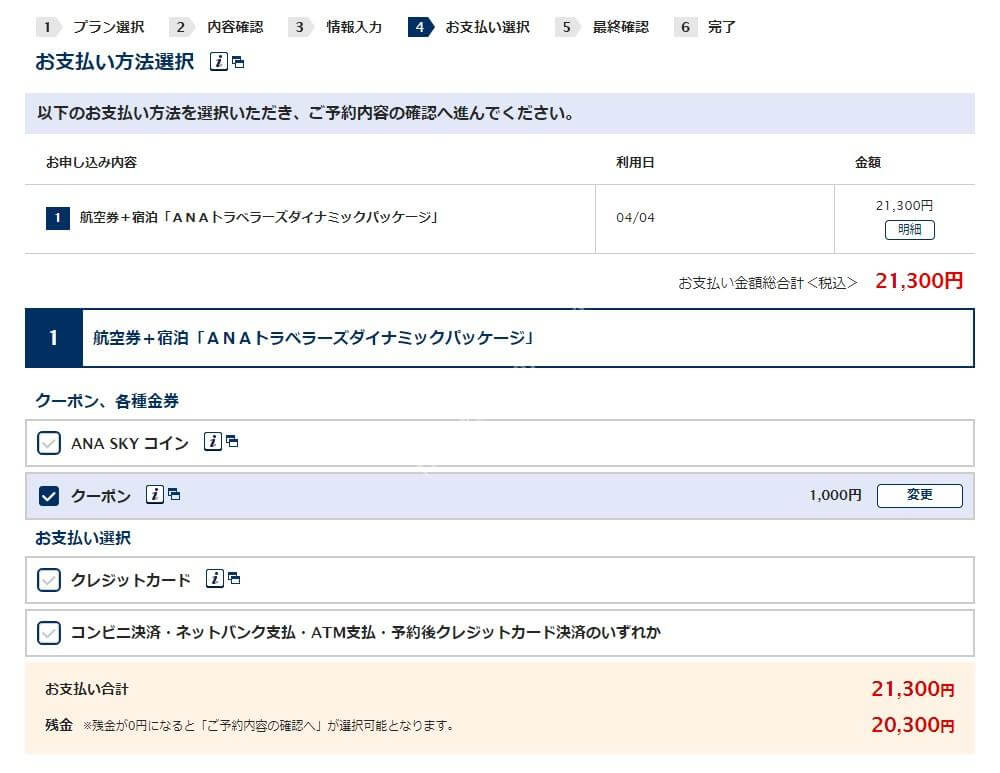Open new-window icon beside お支払い方法選択 heading

(x=238, y=63)
